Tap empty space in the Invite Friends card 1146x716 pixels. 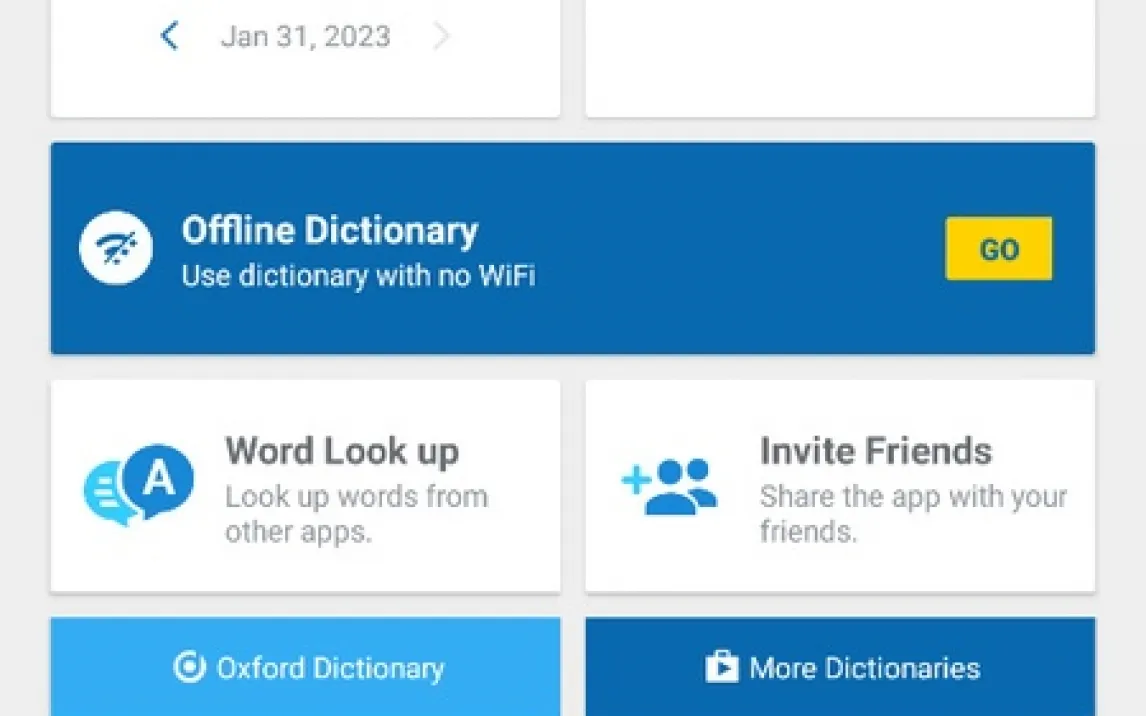(840, 568)
